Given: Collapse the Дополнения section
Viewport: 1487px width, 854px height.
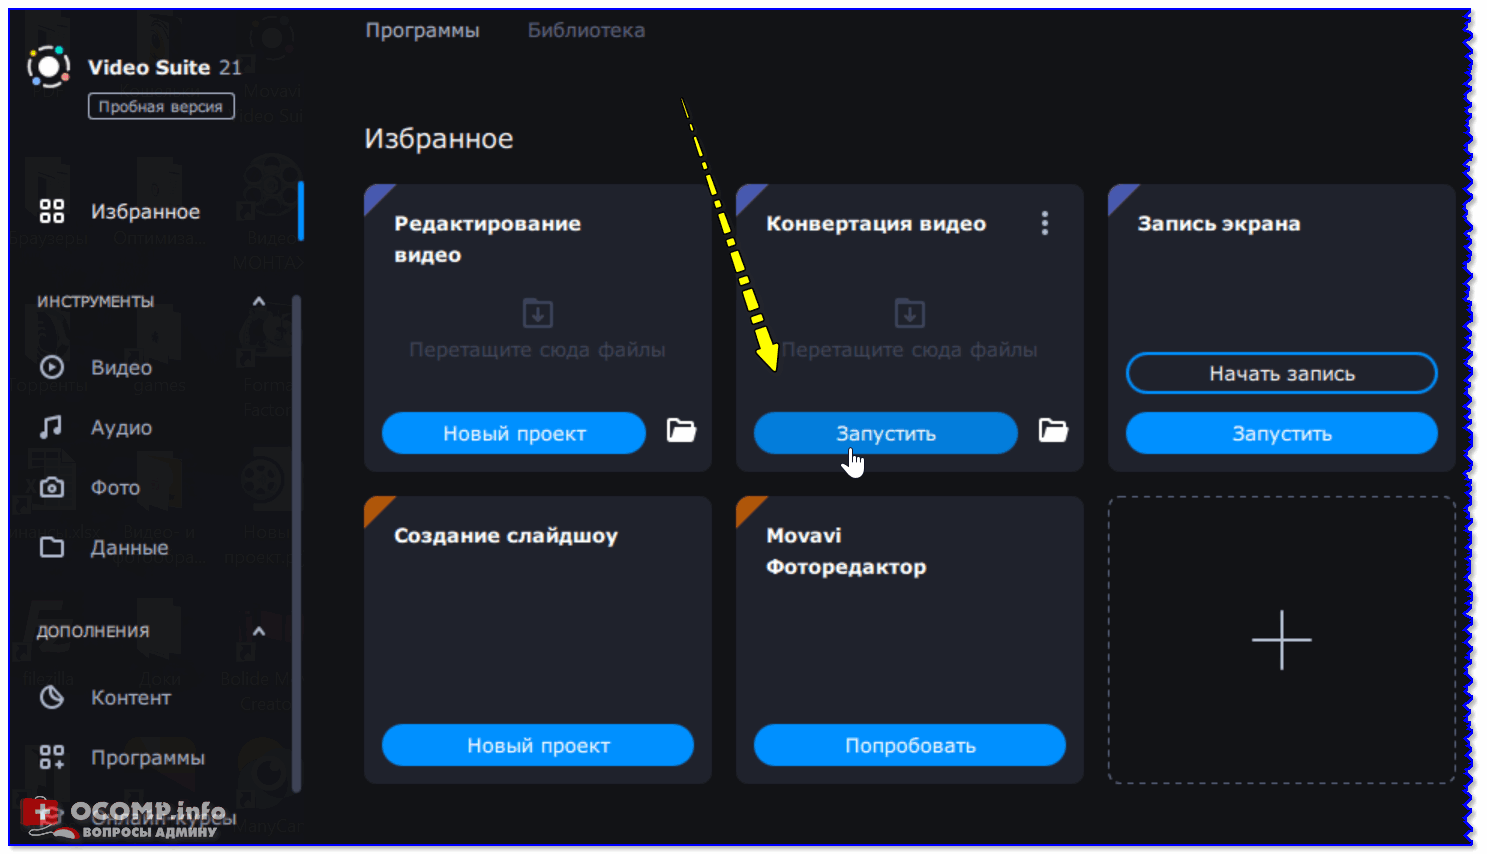Looking at the screenshot, I should [x=259, y=631].
